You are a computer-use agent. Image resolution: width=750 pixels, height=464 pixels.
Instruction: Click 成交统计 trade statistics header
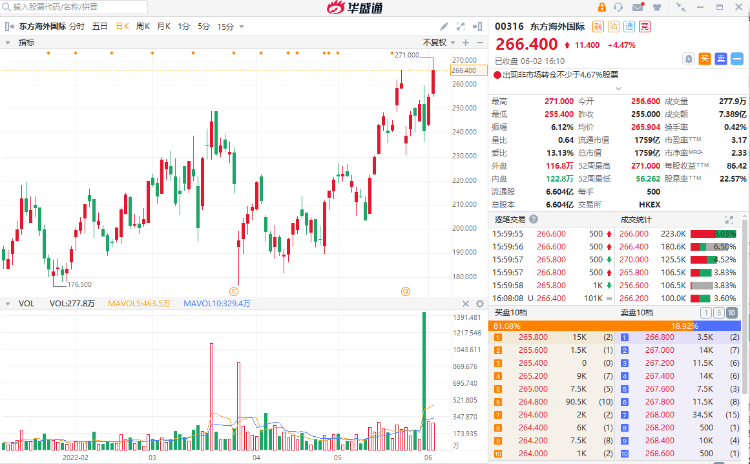[636, 220]
